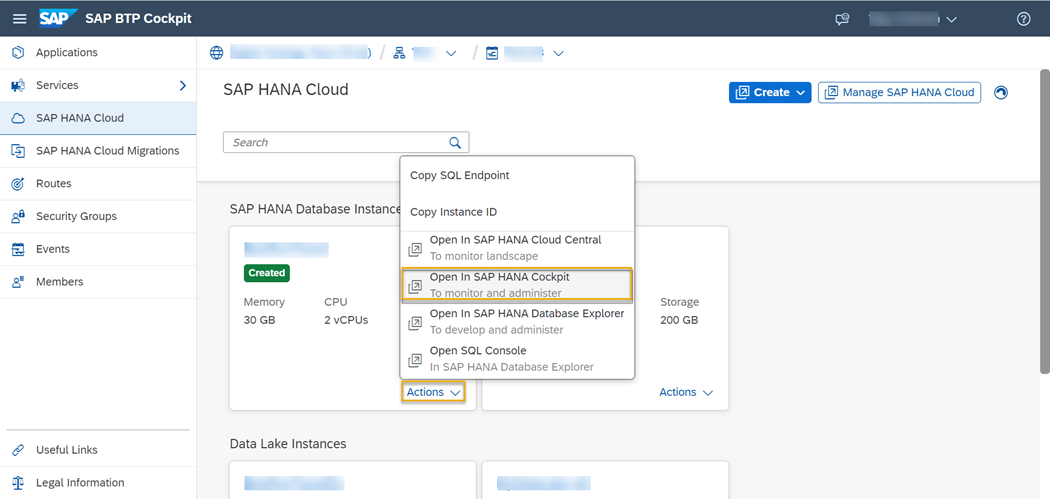The height and width of the screenshot is (500, 1050).
Task: Expand the org breadcrumb dropdown arrow
Action: [x=451, y=53]
